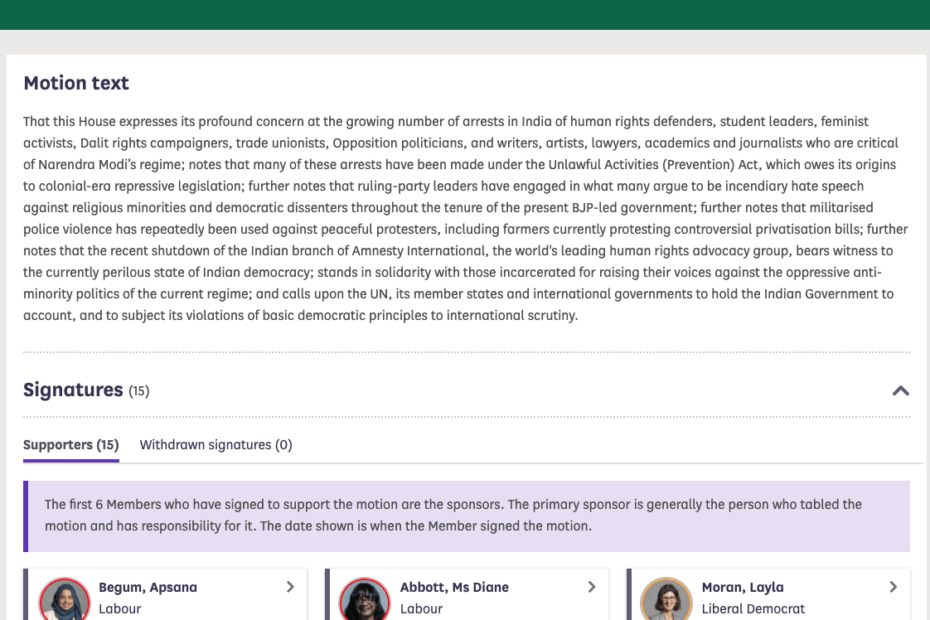Switch to the Withdrawn signatures (0) tab

coord(215,445)
